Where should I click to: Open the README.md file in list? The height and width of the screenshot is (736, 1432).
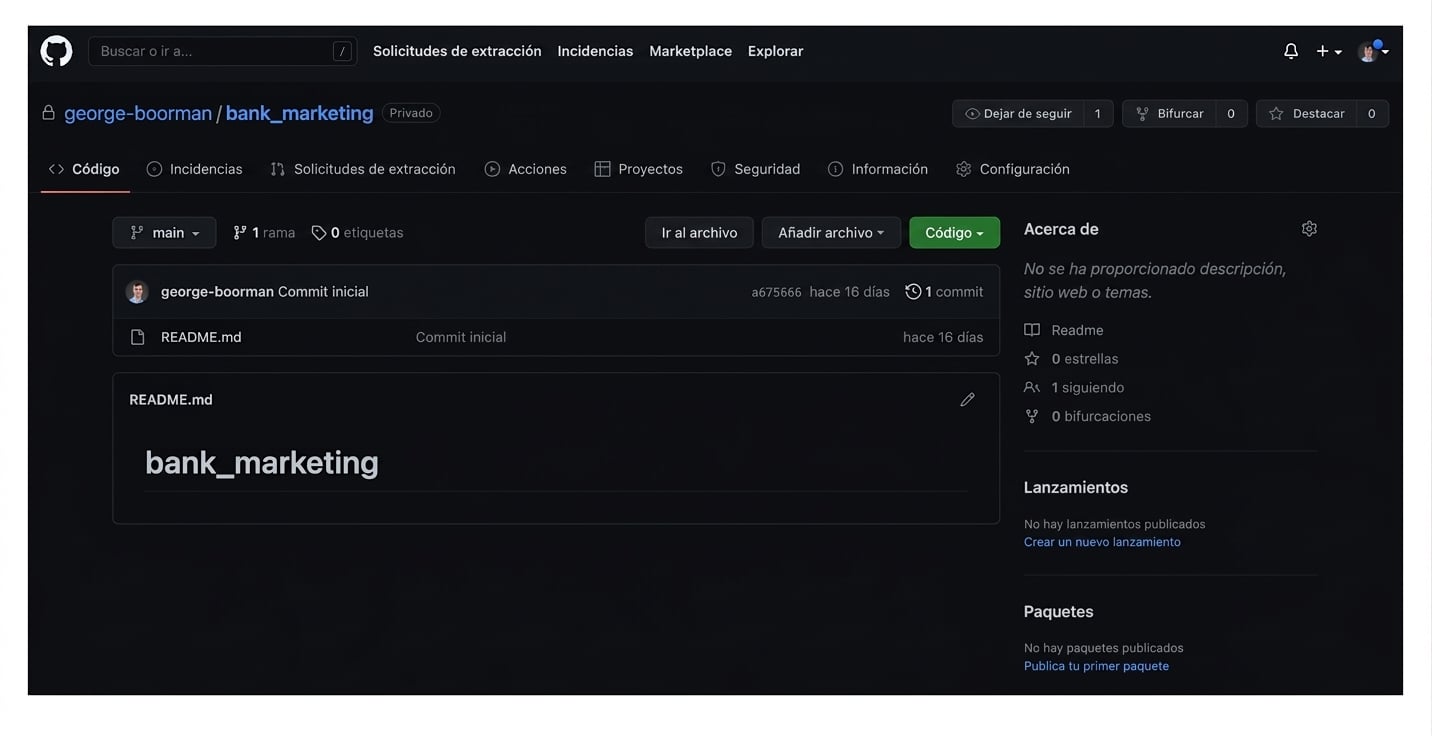pyautogui.click(x=201, y=337)
